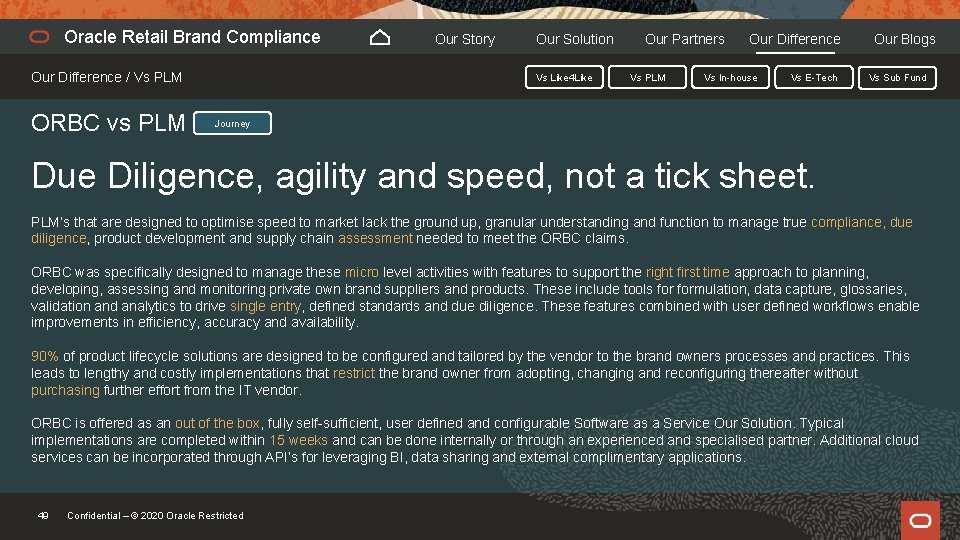Click the highlighted 'right first time' text

[688, 272]
